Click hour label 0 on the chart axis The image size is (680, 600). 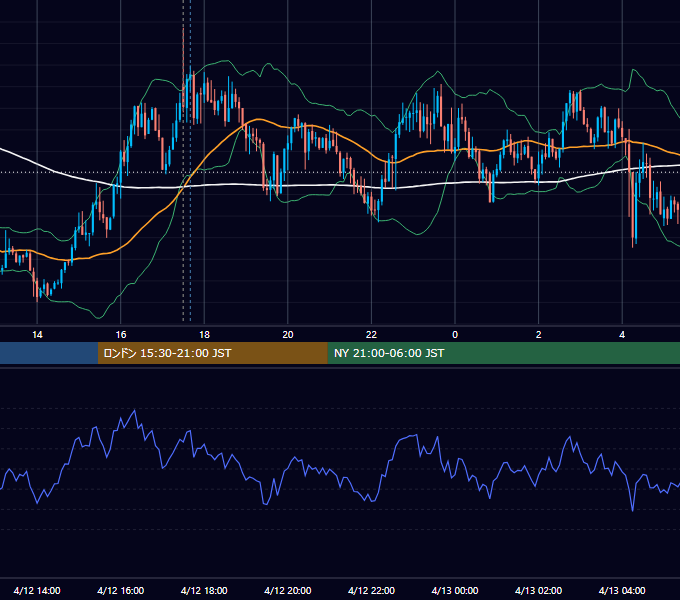point(455,335)
